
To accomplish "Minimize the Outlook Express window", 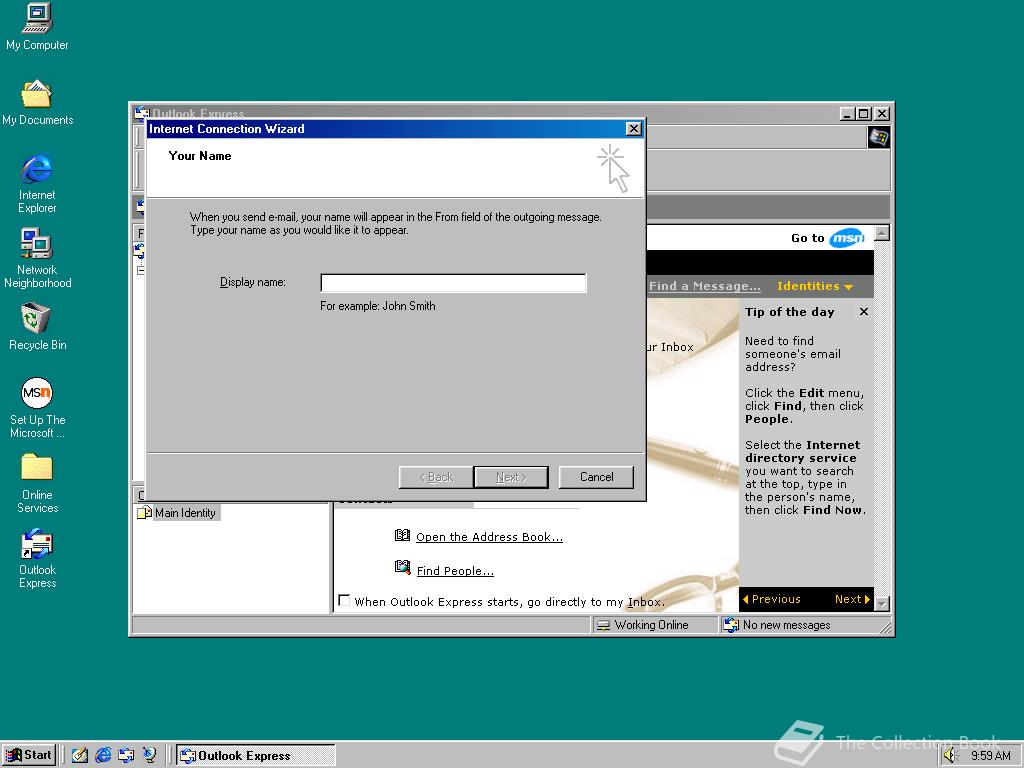I will tap(848, 114).
